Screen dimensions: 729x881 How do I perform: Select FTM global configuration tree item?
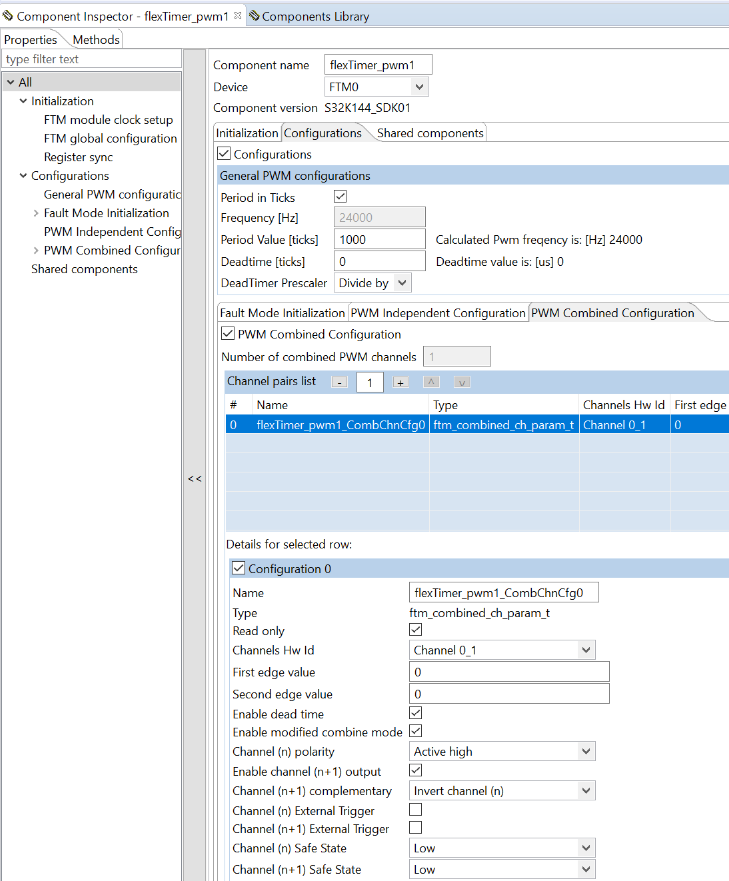[x=110, y=138]
